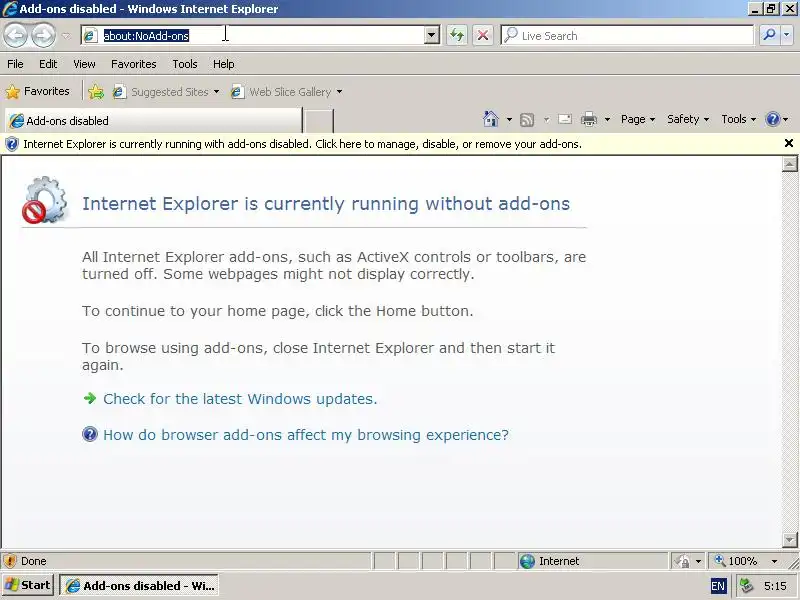The height and width of the screenshot is (600, 800).
Task: Click the 5:15 system clock
Action: (775, 586)
